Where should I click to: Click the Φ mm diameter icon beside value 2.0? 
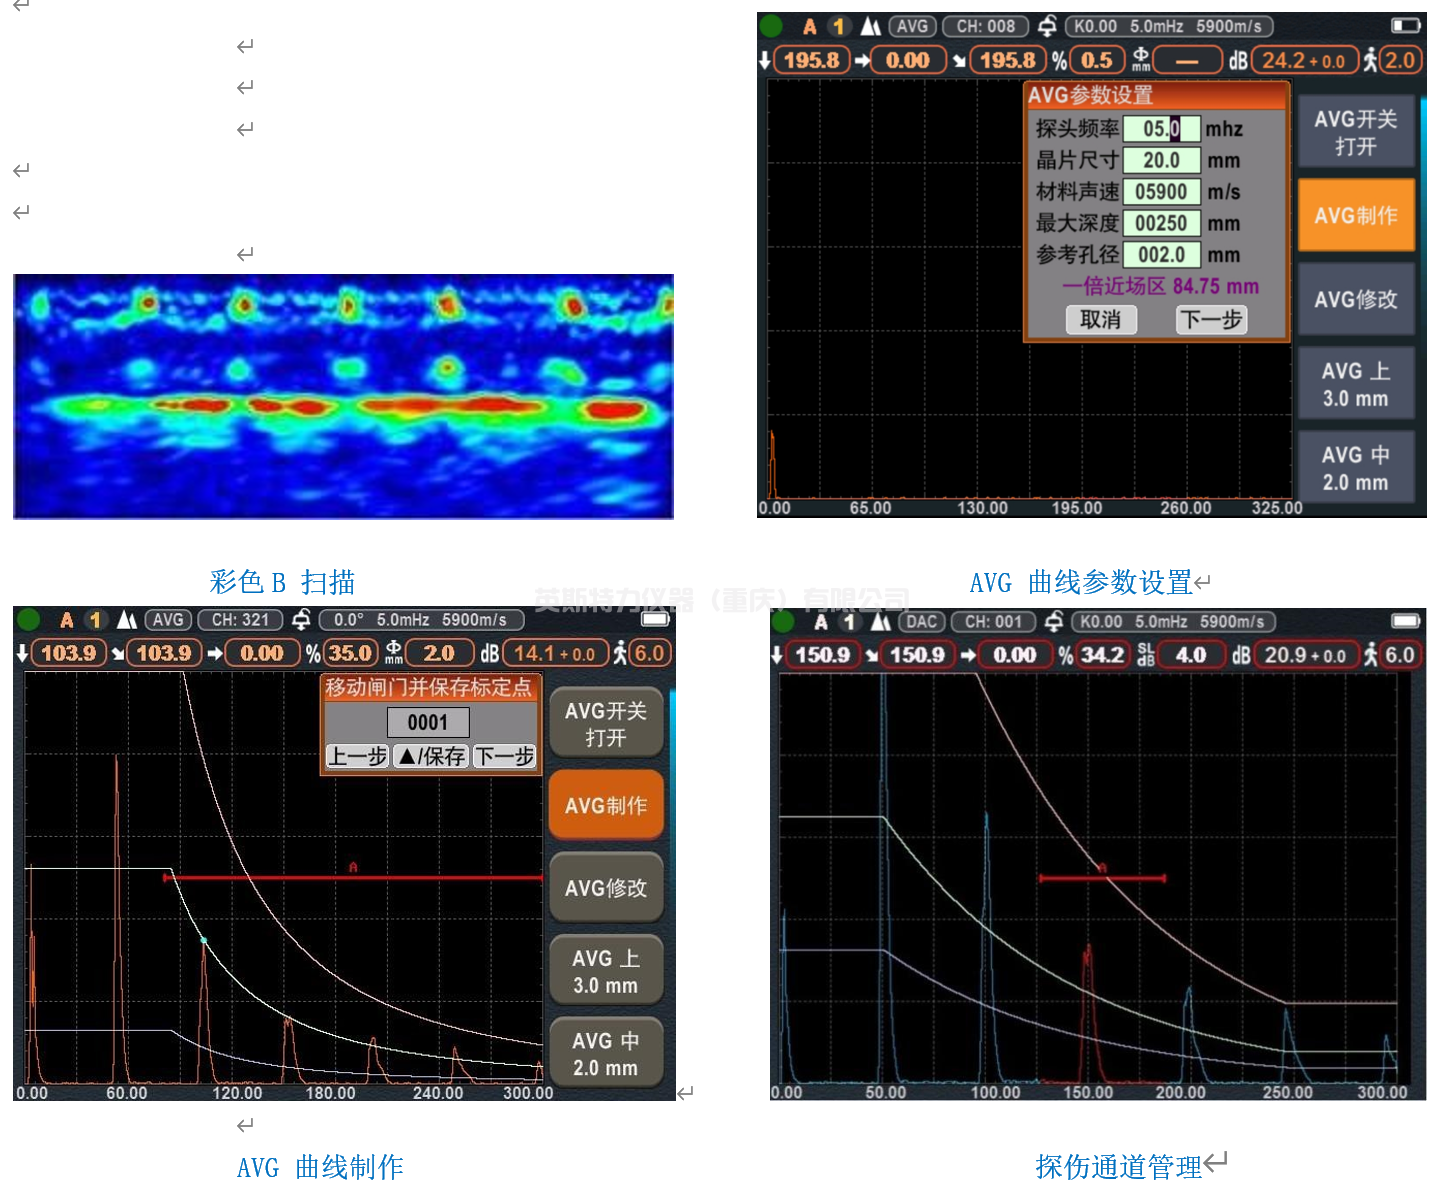(x=394, y=653)
